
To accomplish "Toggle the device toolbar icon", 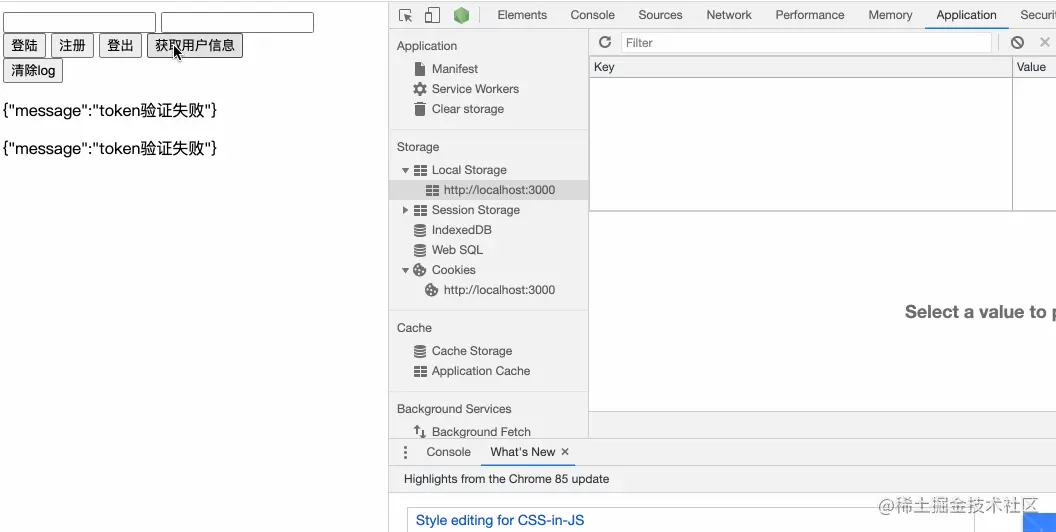I will 432,15.
